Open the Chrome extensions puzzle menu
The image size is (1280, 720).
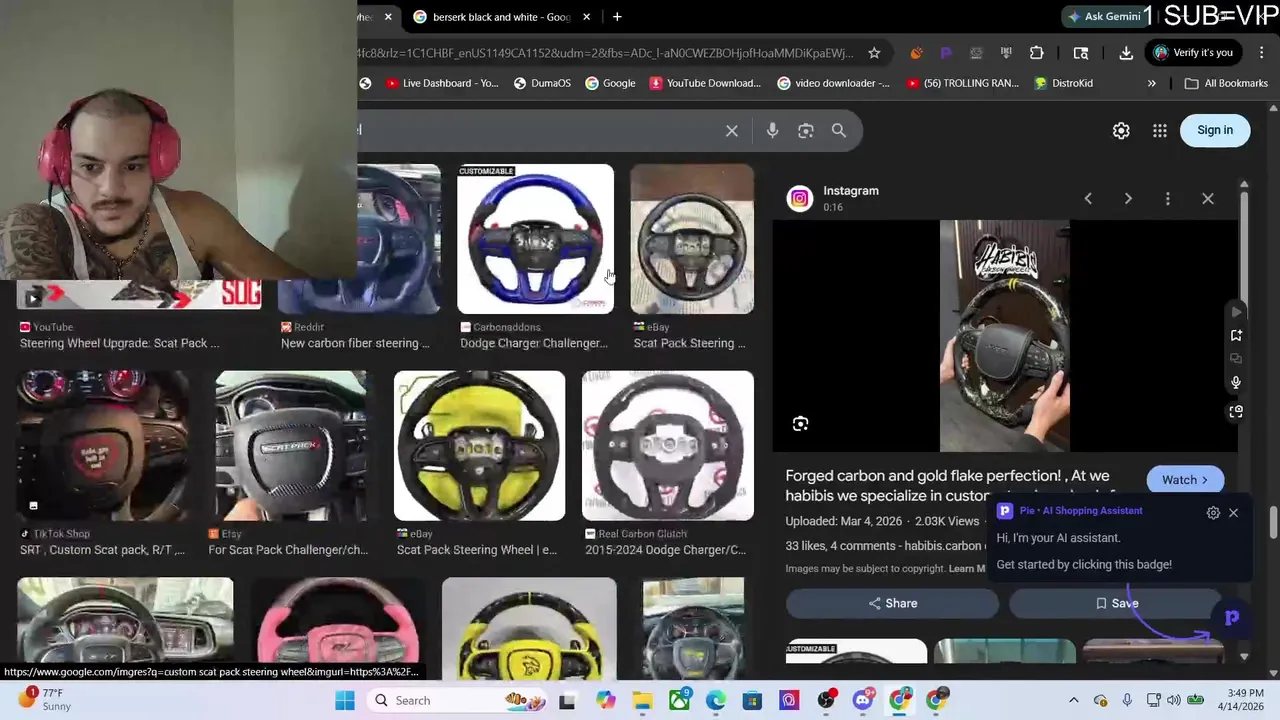1037,53
